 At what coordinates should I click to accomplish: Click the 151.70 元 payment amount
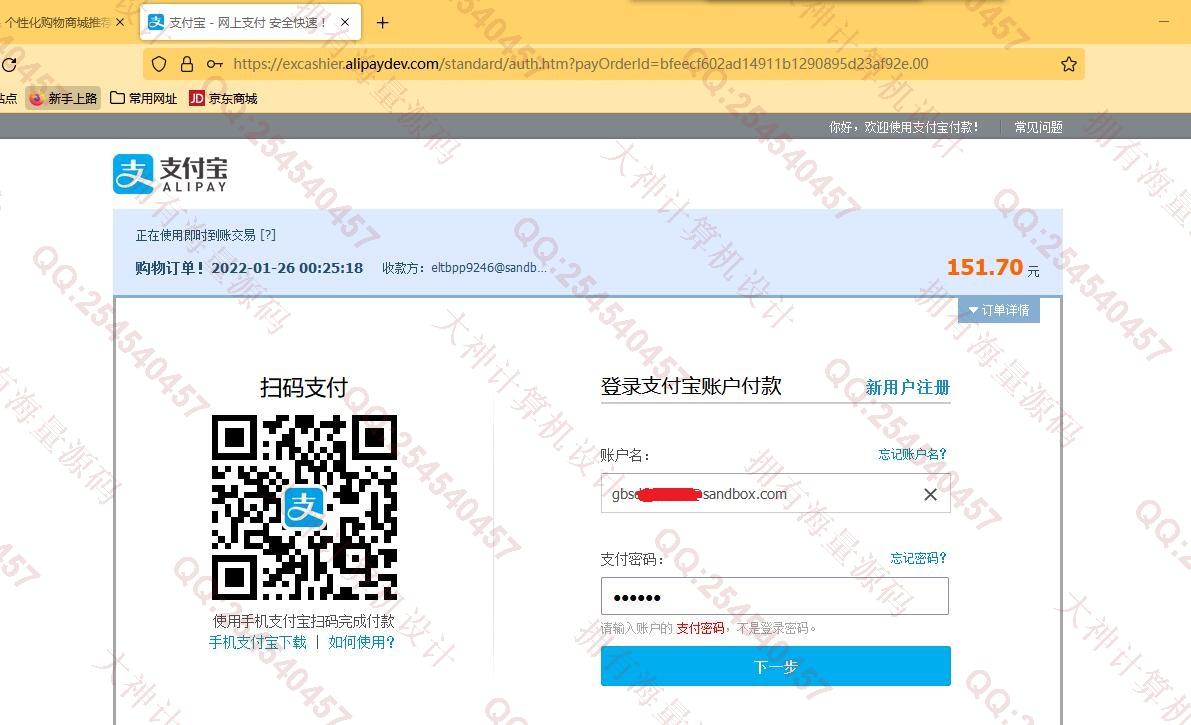(993, 268)
